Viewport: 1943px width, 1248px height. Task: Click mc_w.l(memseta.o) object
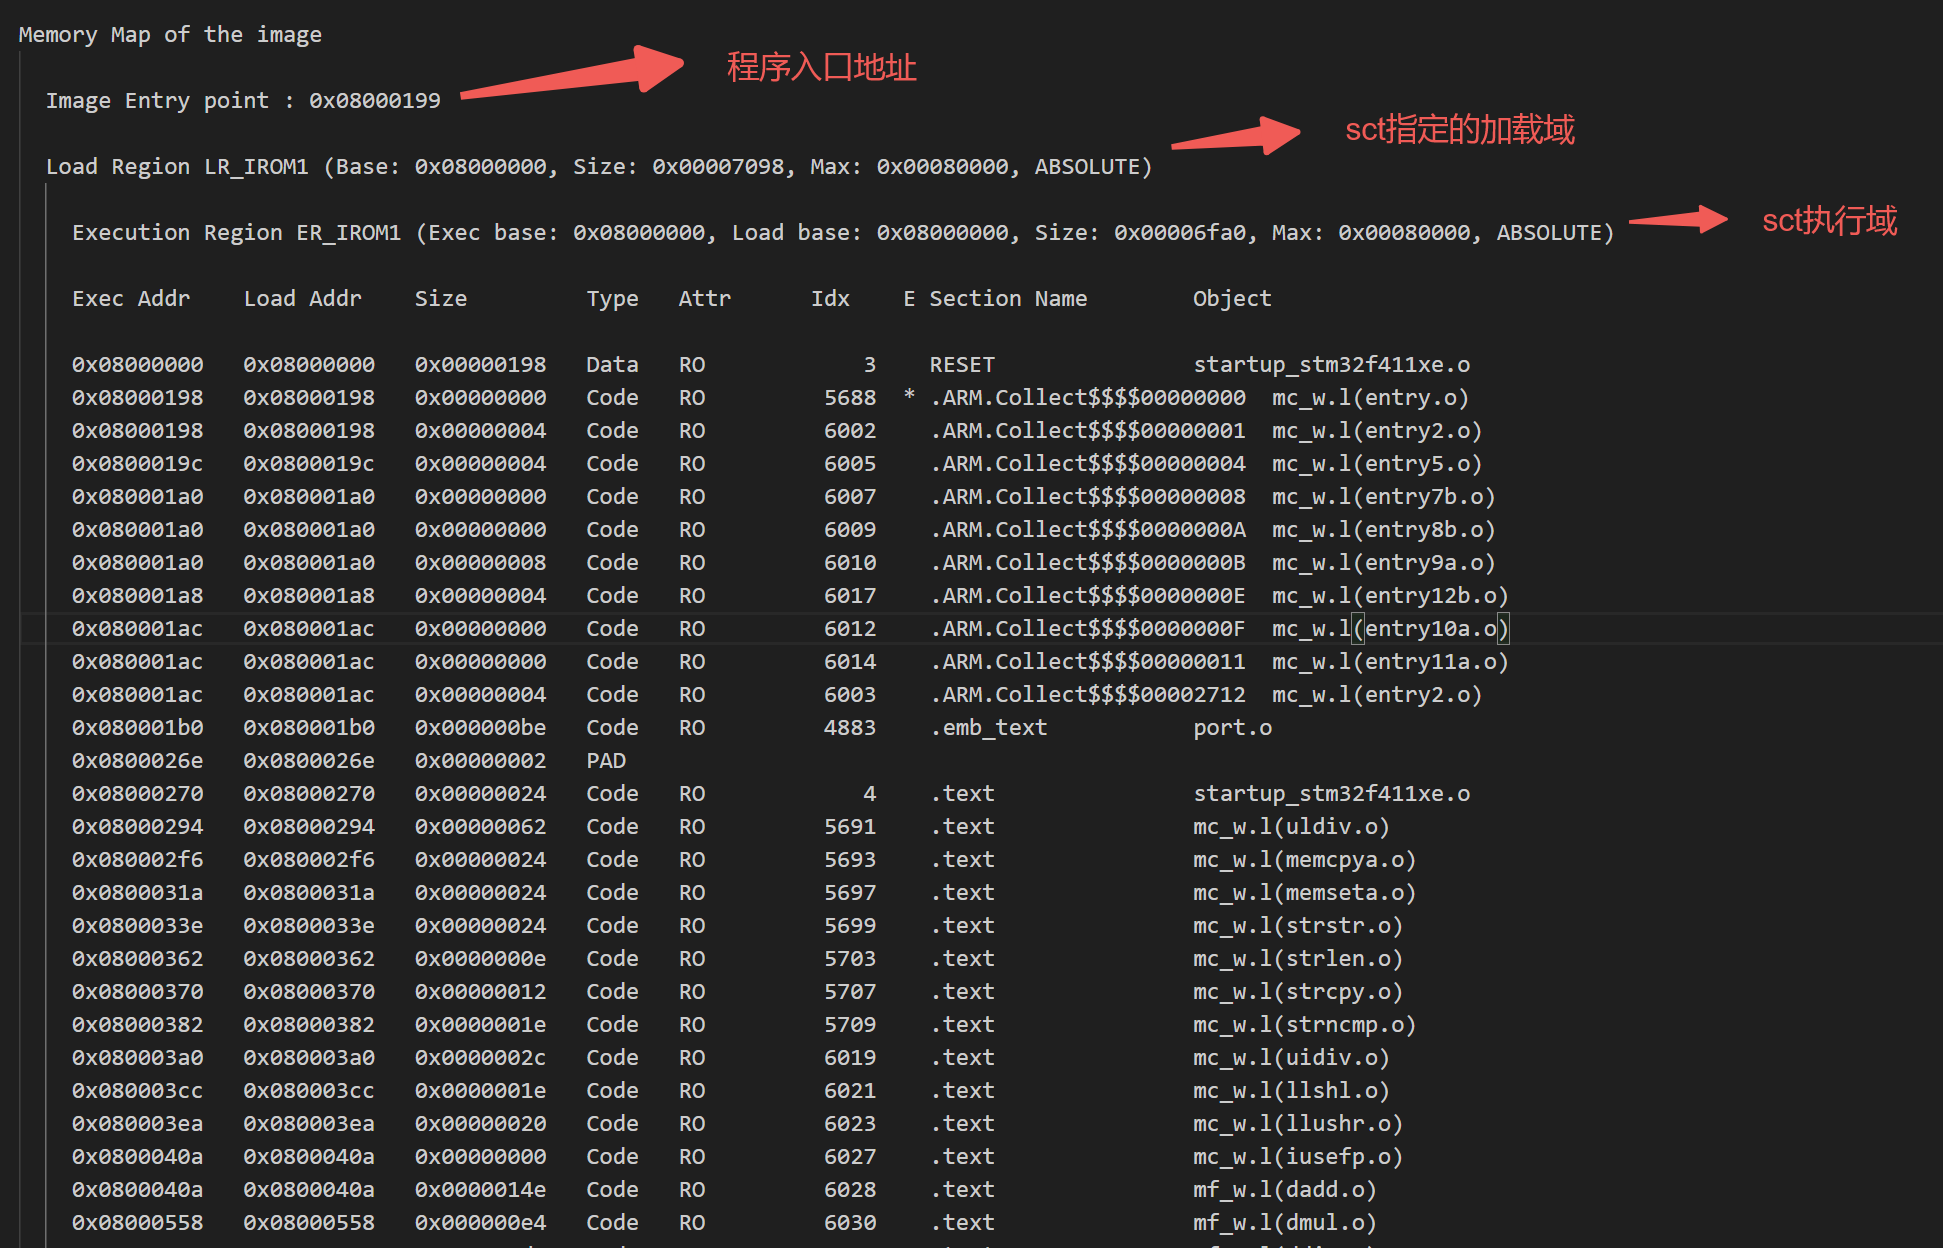(x=1305, y=893)
